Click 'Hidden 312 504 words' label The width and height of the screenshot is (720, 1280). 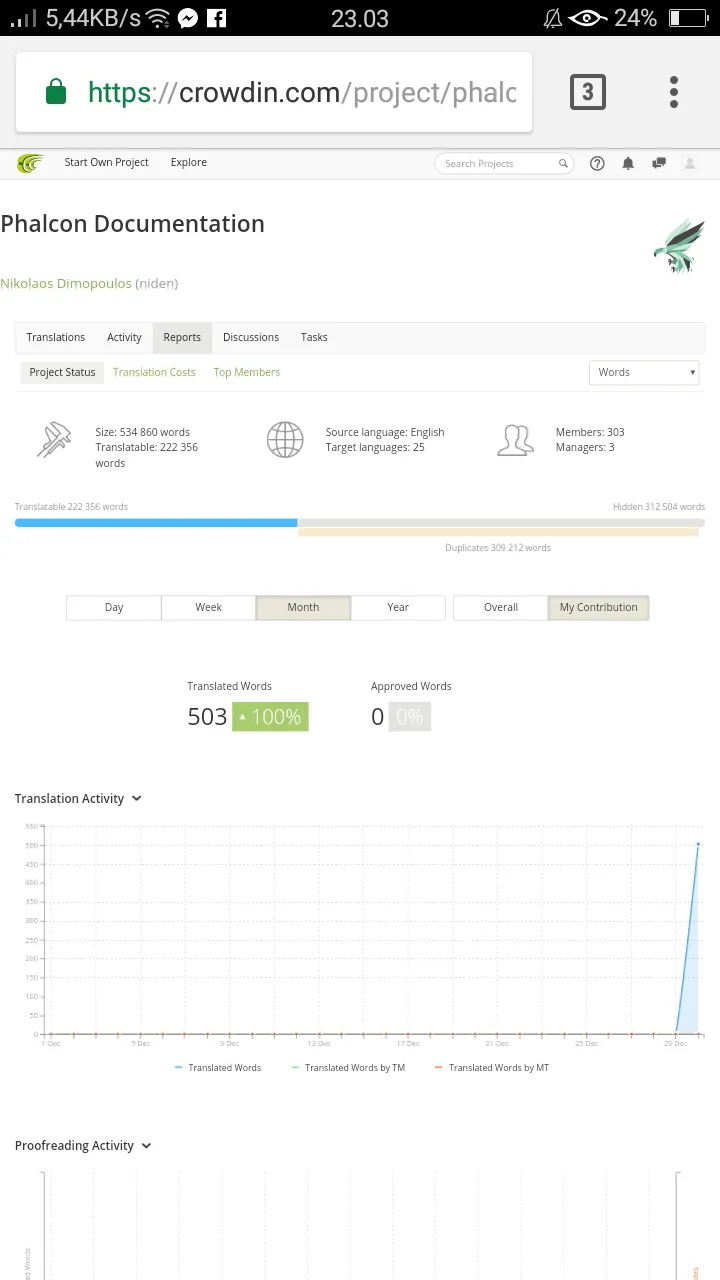click(659, 507)
